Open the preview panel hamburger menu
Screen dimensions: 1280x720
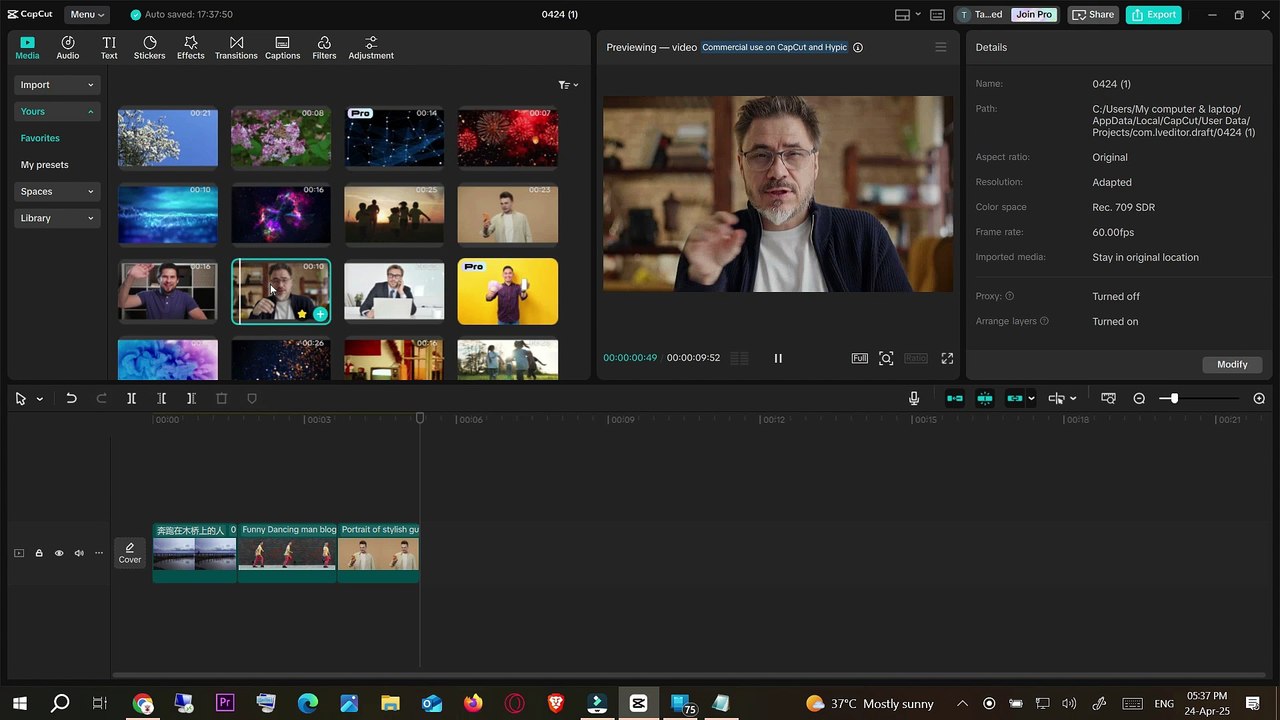click(x=940, y=47)
